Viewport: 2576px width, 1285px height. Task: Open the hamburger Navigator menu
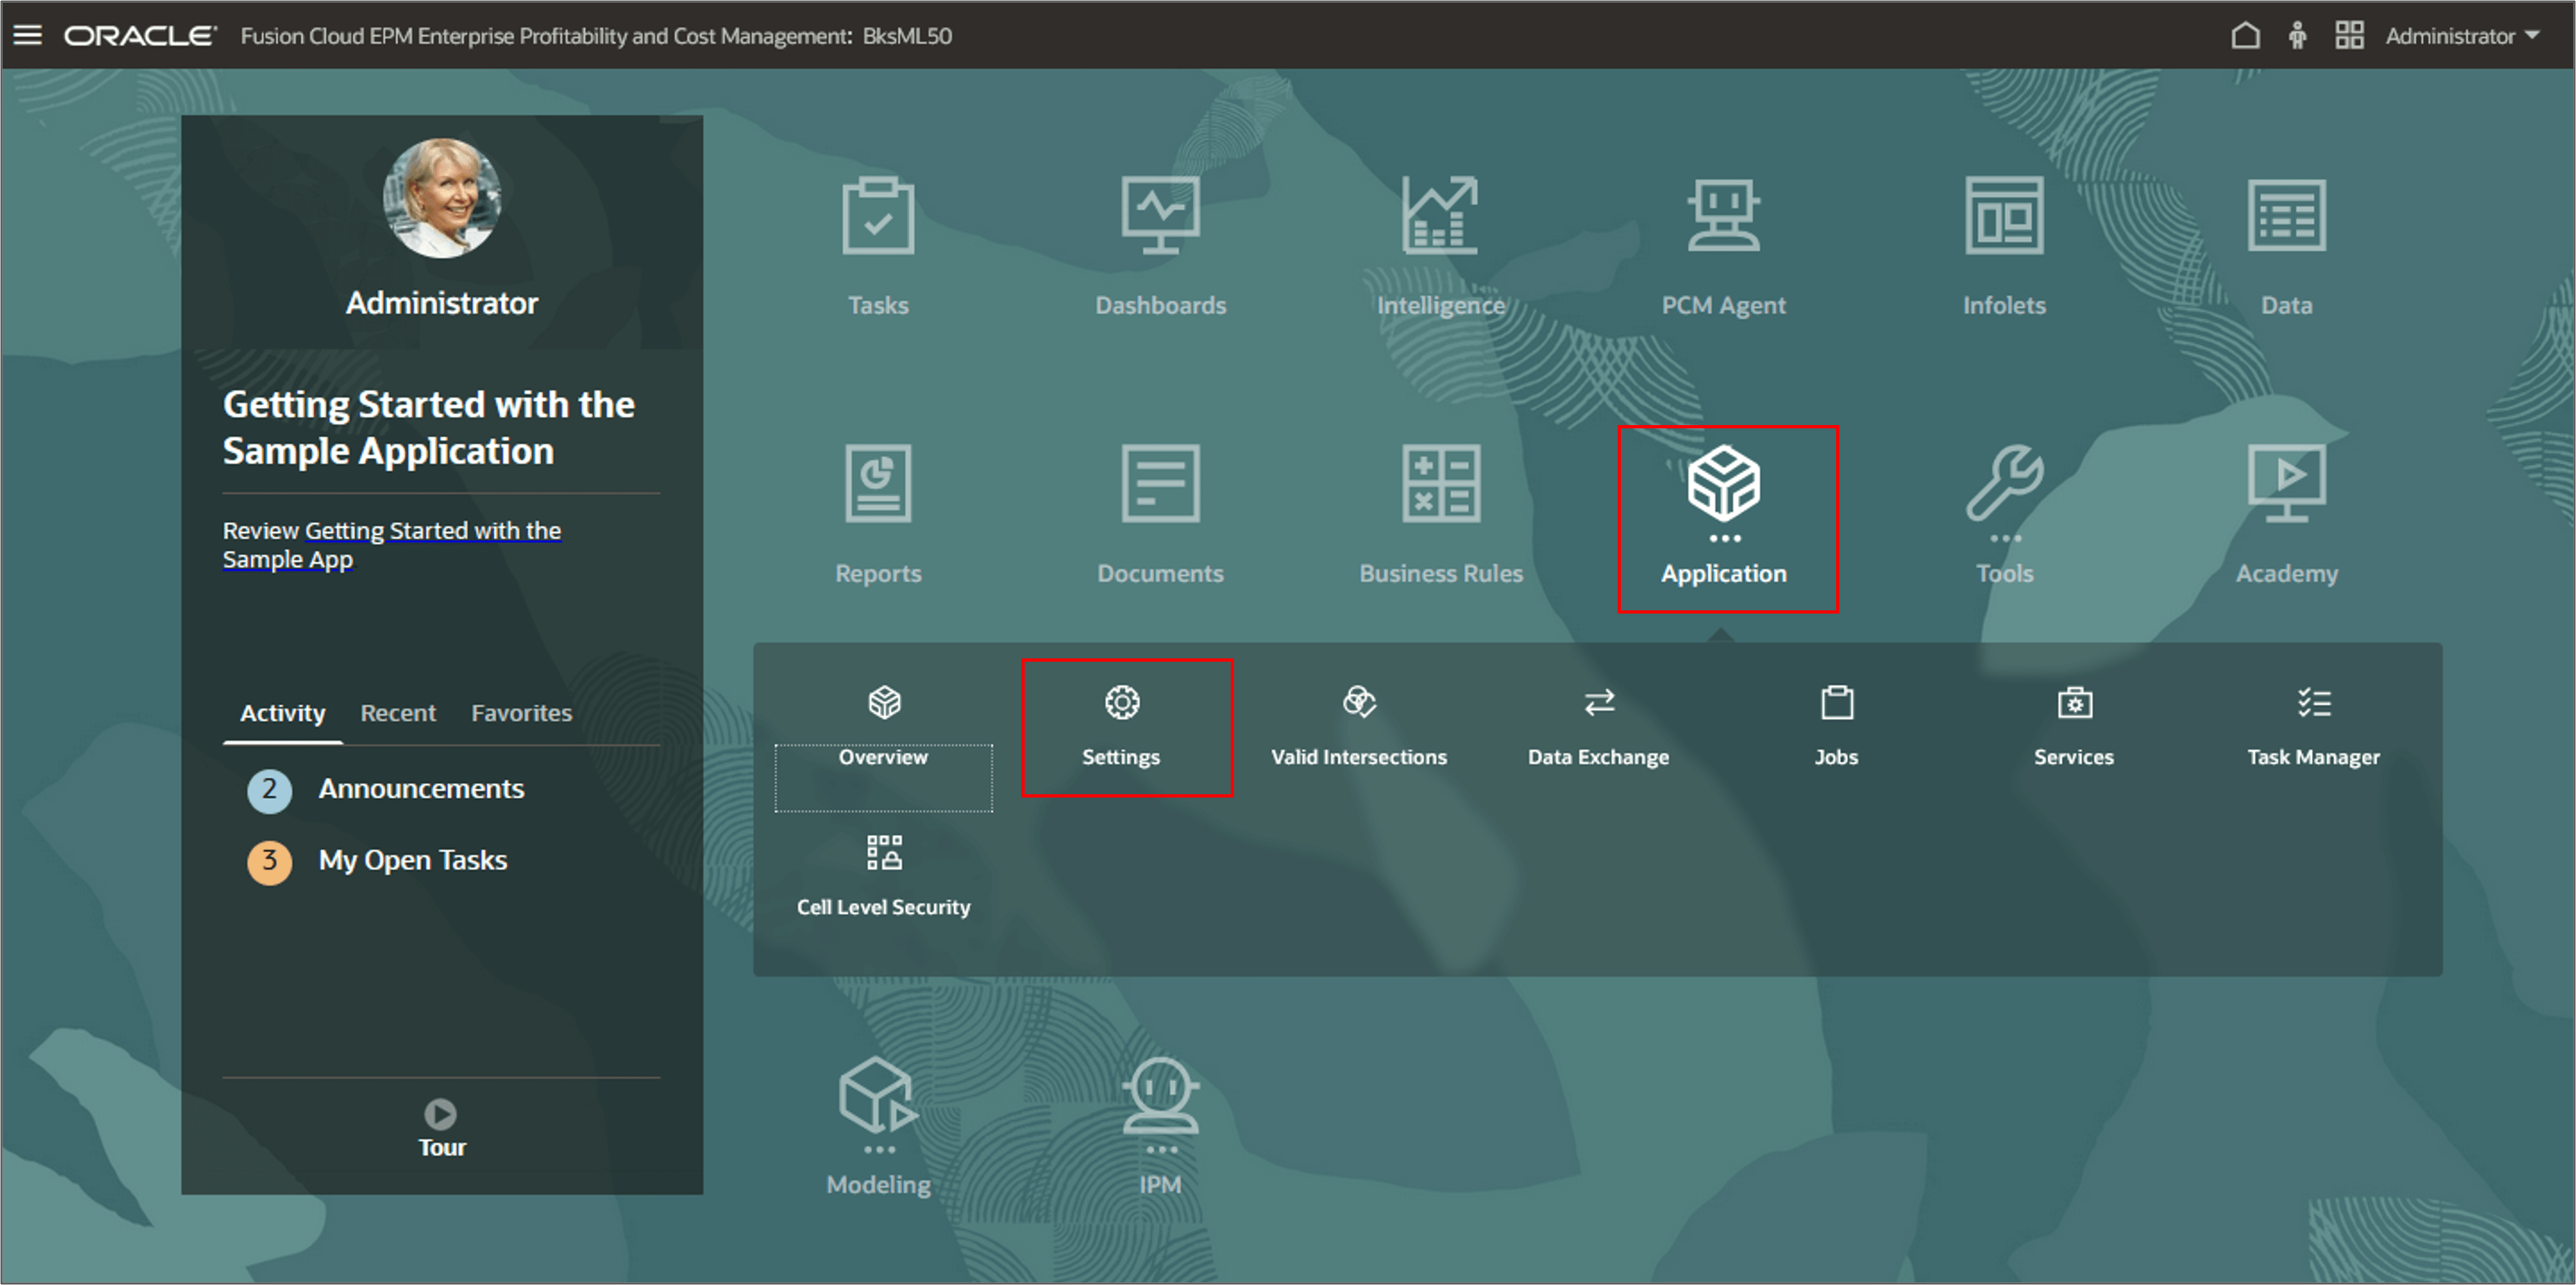tap(27, 36)
